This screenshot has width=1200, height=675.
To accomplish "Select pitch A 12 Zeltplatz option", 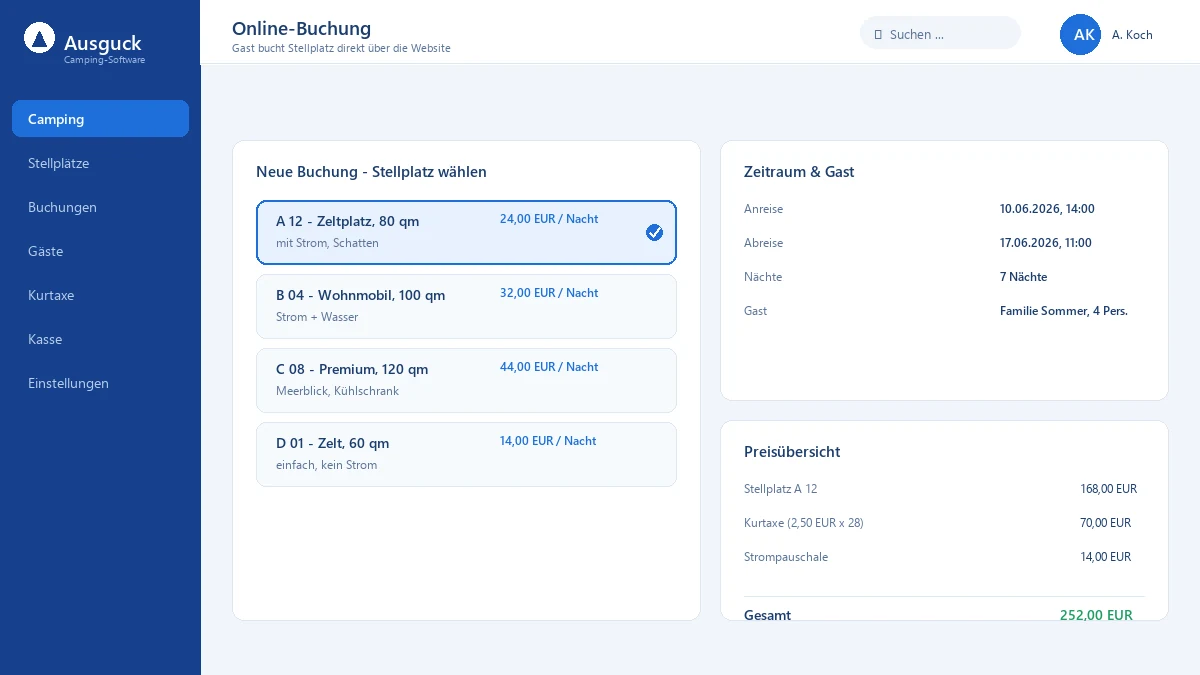I will (466, 232).
